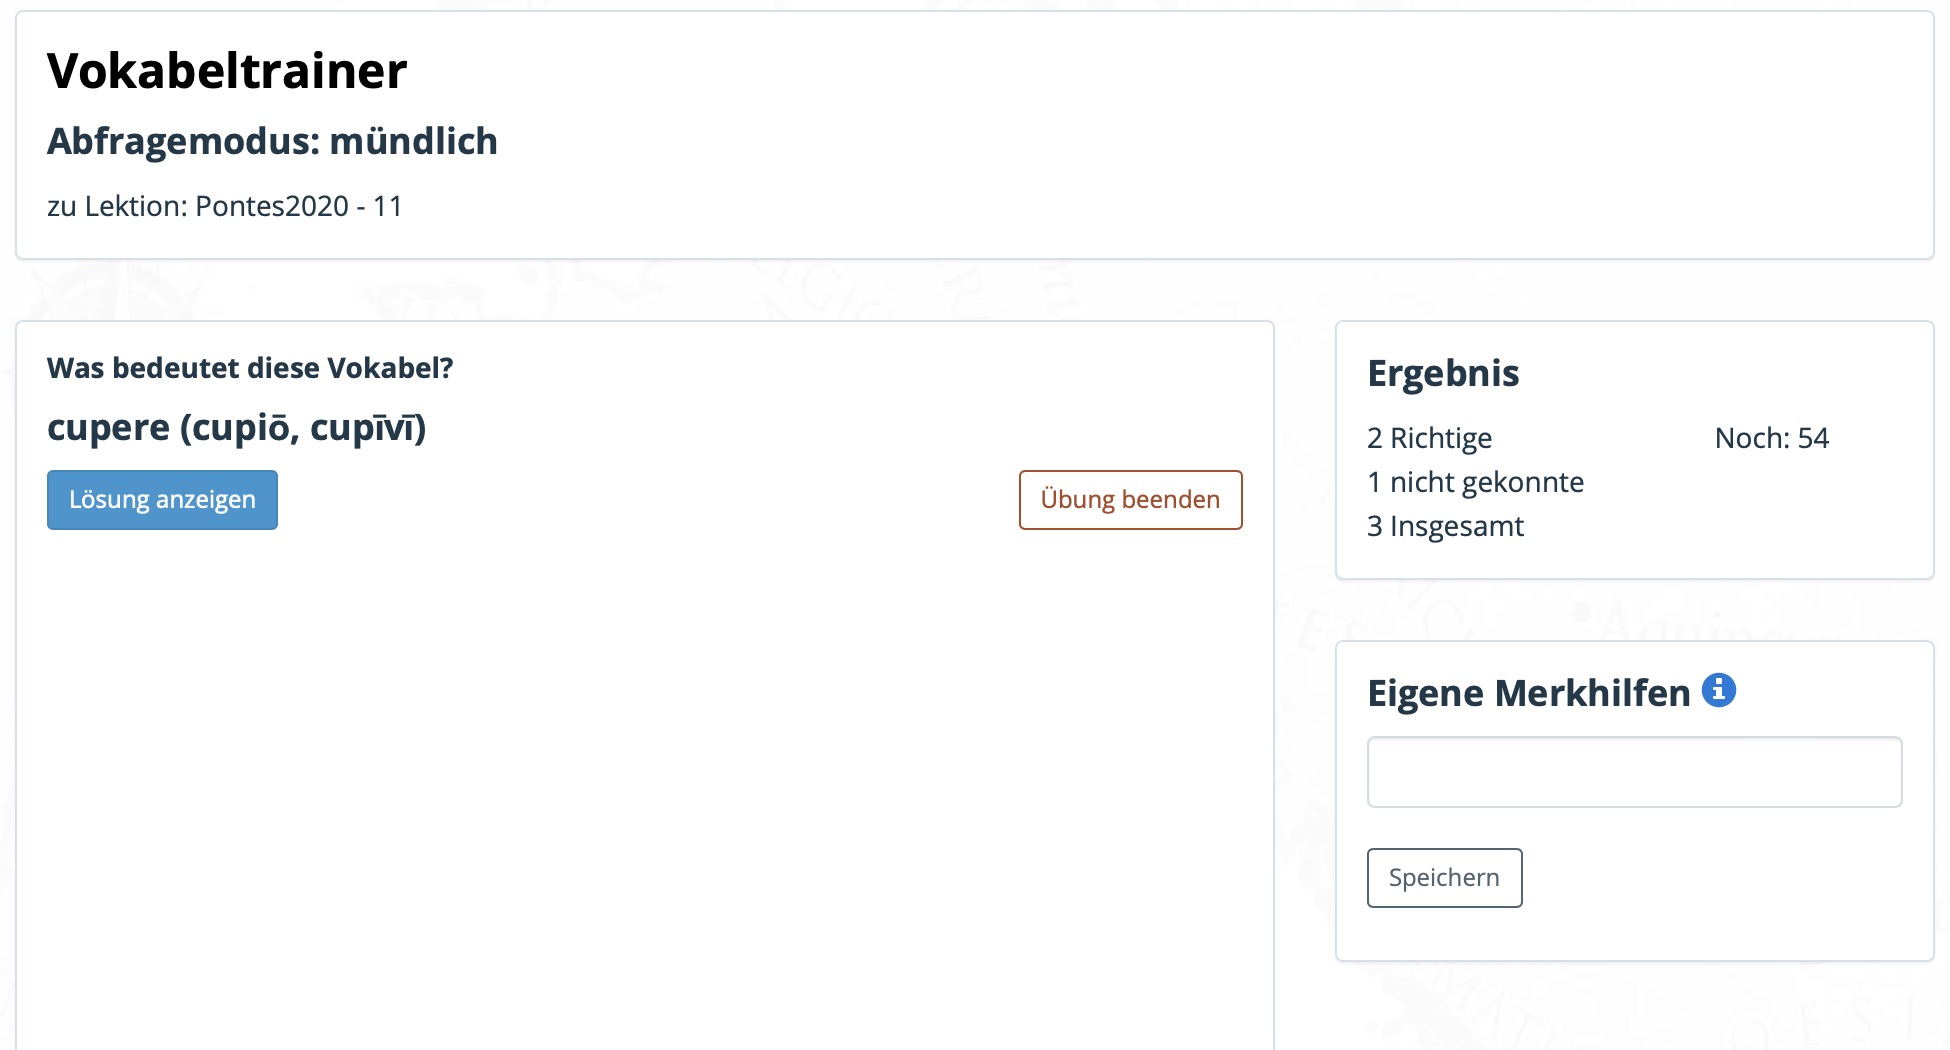Click the 3 Insgesamt total line

[1445, 526]
